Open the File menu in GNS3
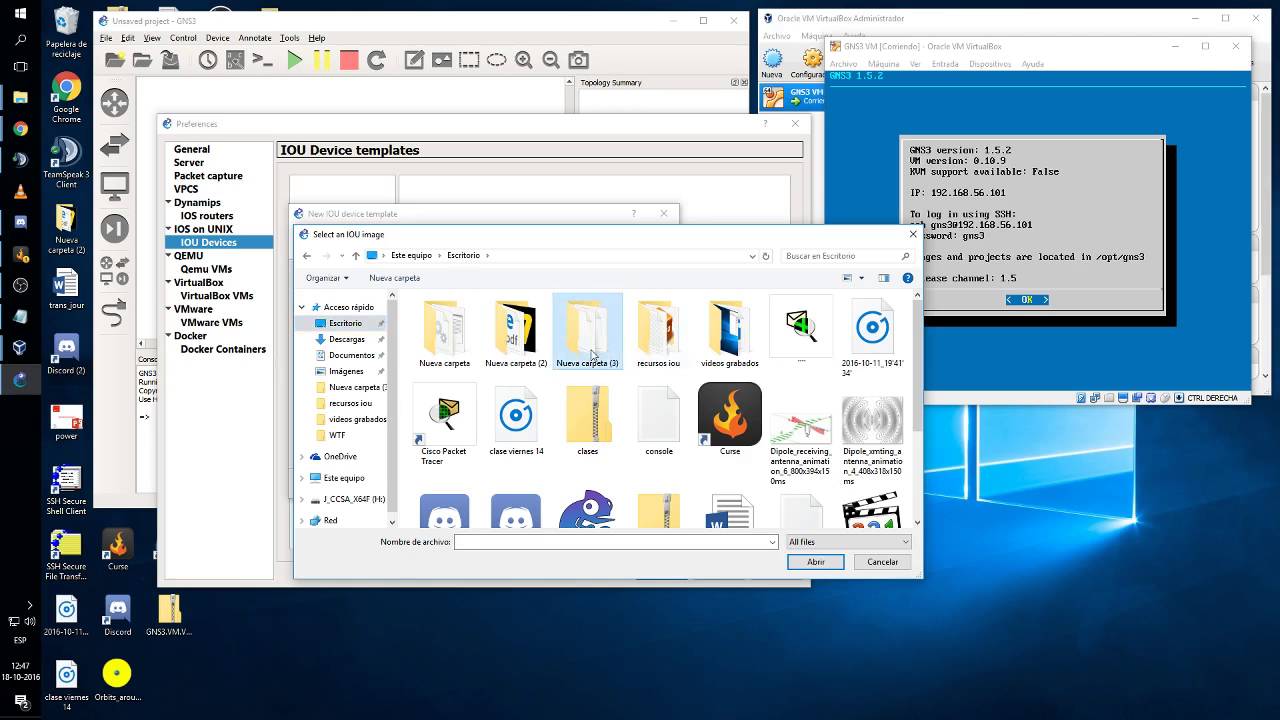Screen dimensions: 1280x720 click(106, 38)
